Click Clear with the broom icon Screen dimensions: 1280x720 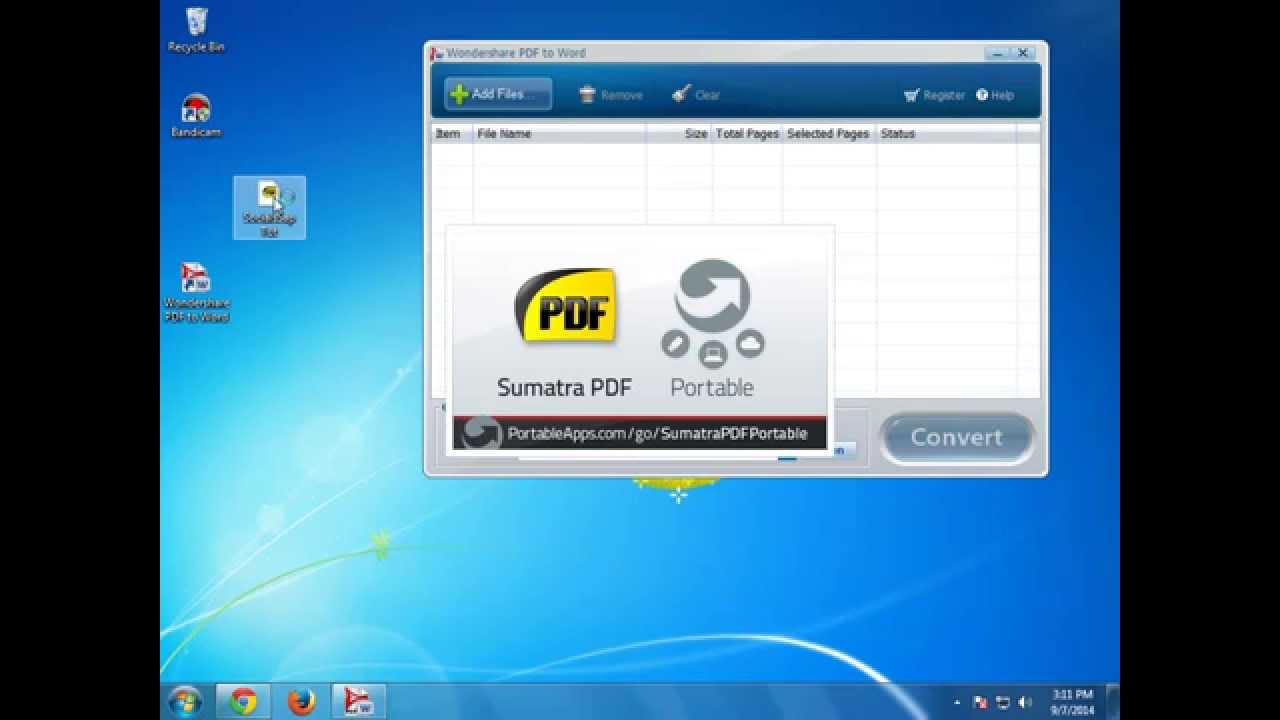tap(696, 95)
